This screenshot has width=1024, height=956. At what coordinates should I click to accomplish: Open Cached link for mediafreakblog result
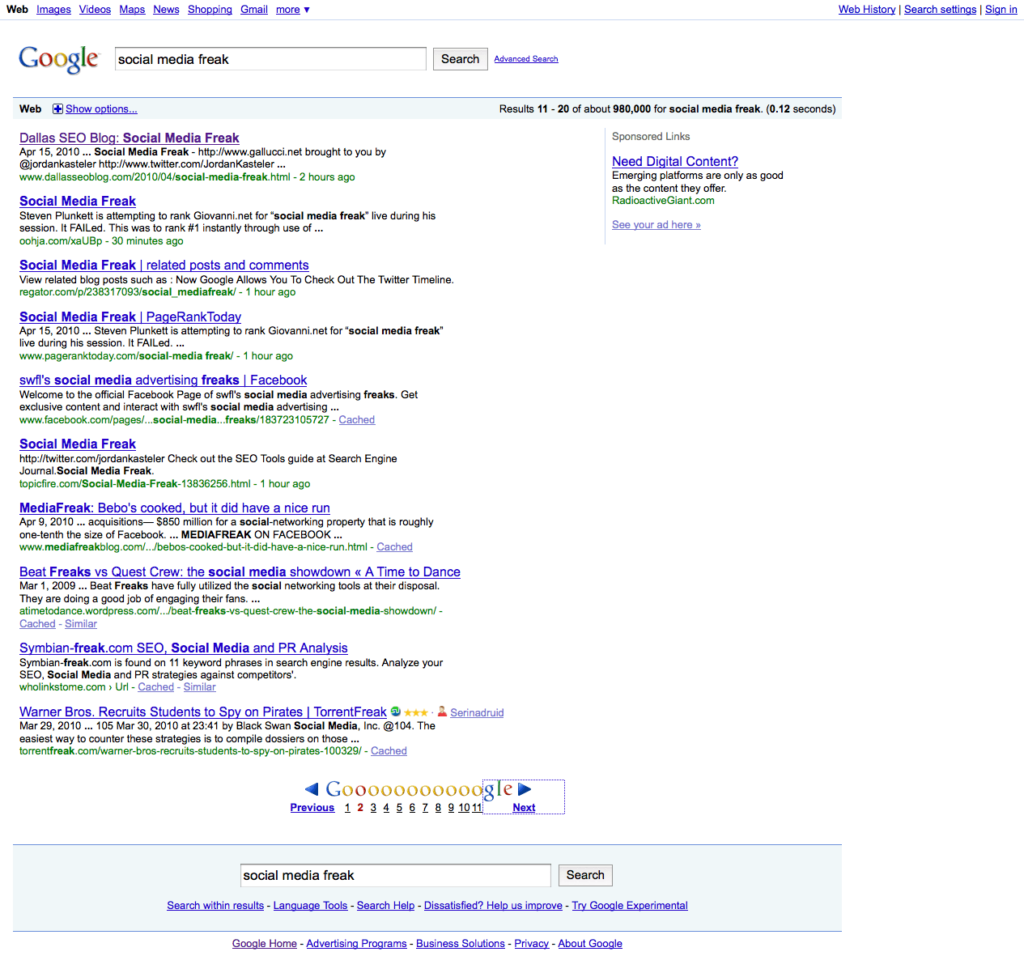(394, 547)
